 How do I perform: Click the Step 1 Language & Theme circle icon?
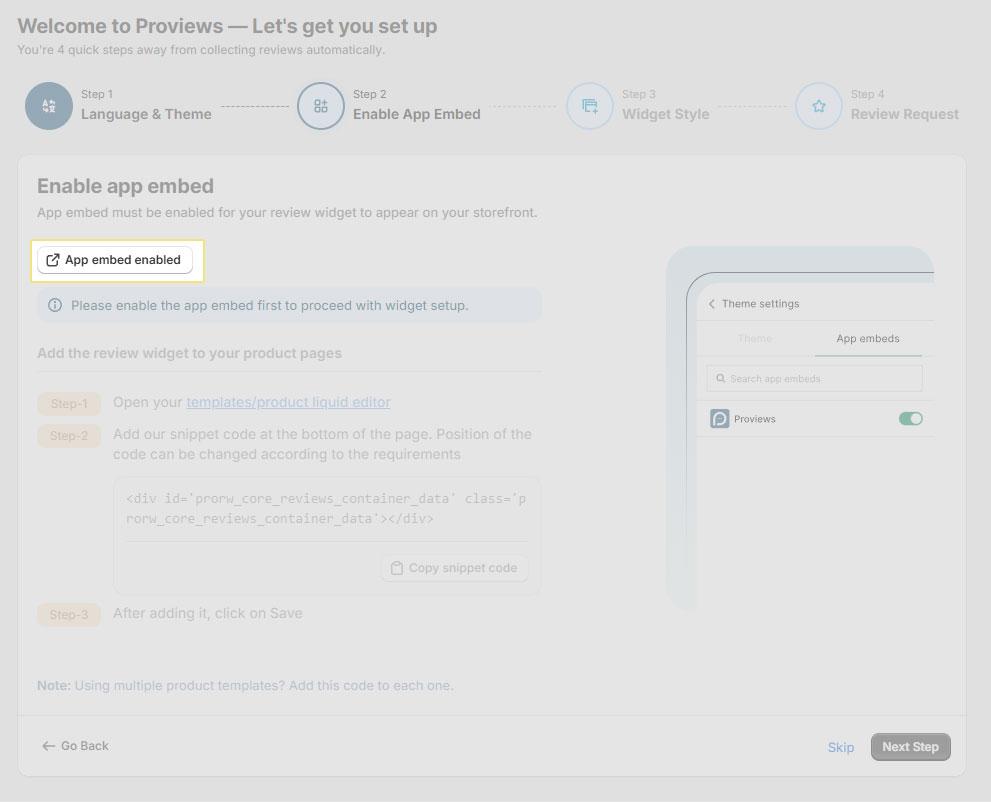click(x=49, y=106)
